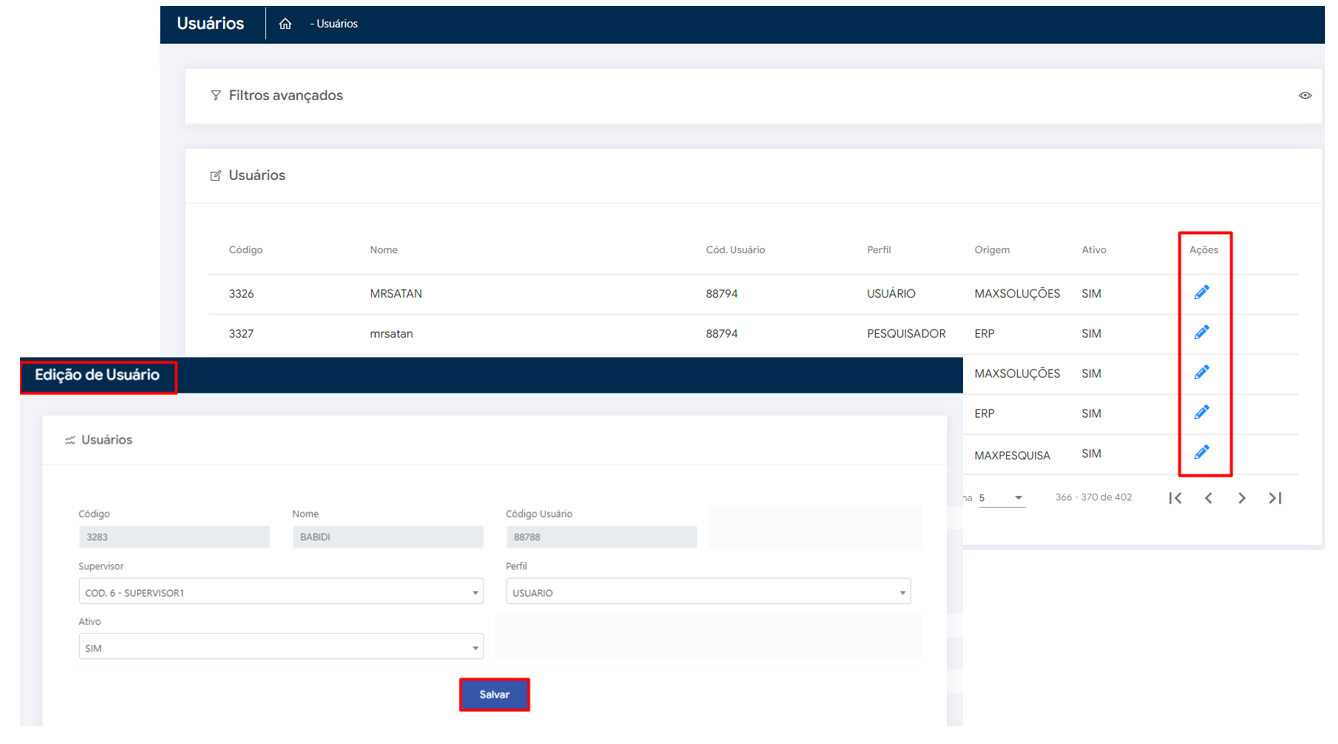The height and width of the screenshot is (744, 1338).
Task: Open the Supervisor dropdown
Action: [280, 593]
